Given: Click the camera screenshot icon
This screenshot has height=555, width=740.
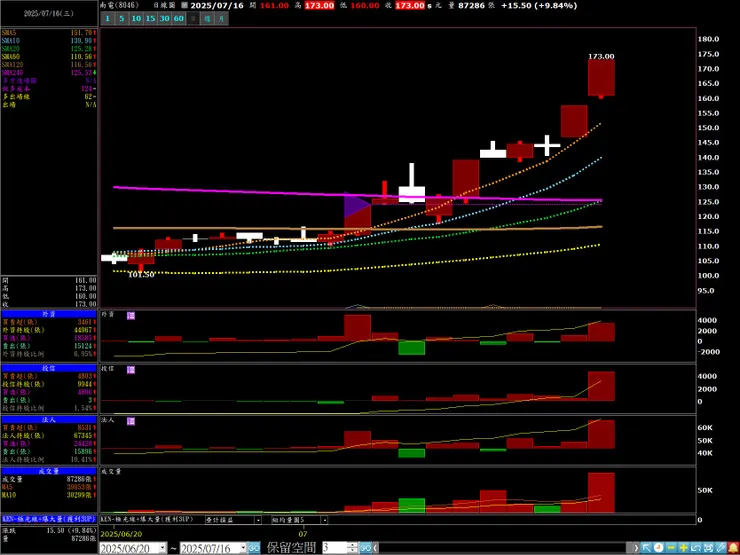Looking at the screenshot, I should (707, 548).
